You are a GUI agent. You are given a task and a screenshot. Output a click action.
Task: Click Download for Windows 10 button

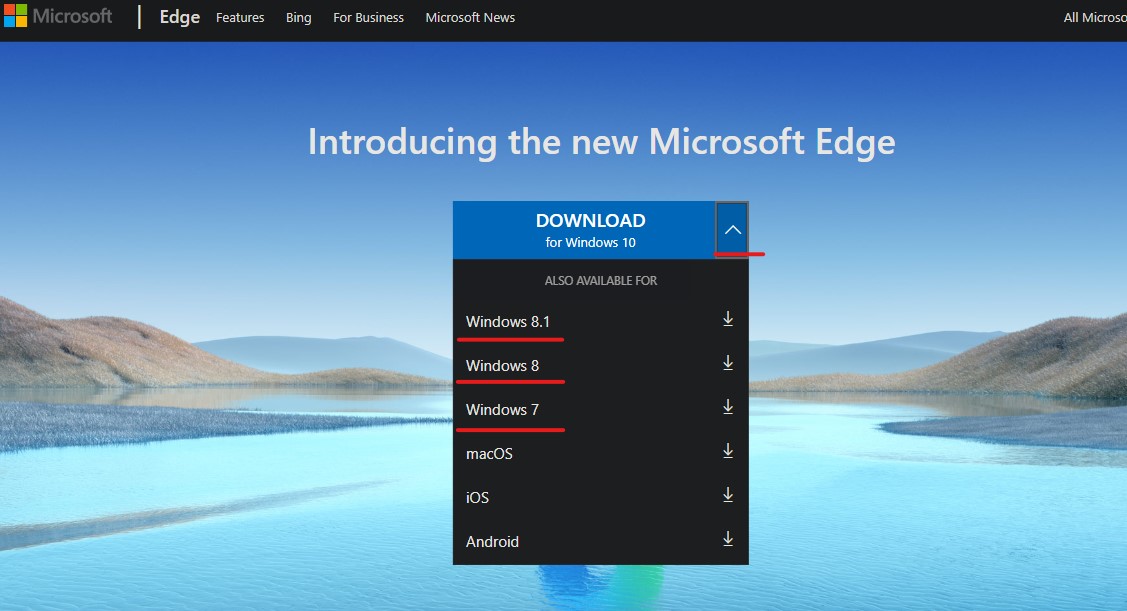[584, 230]
